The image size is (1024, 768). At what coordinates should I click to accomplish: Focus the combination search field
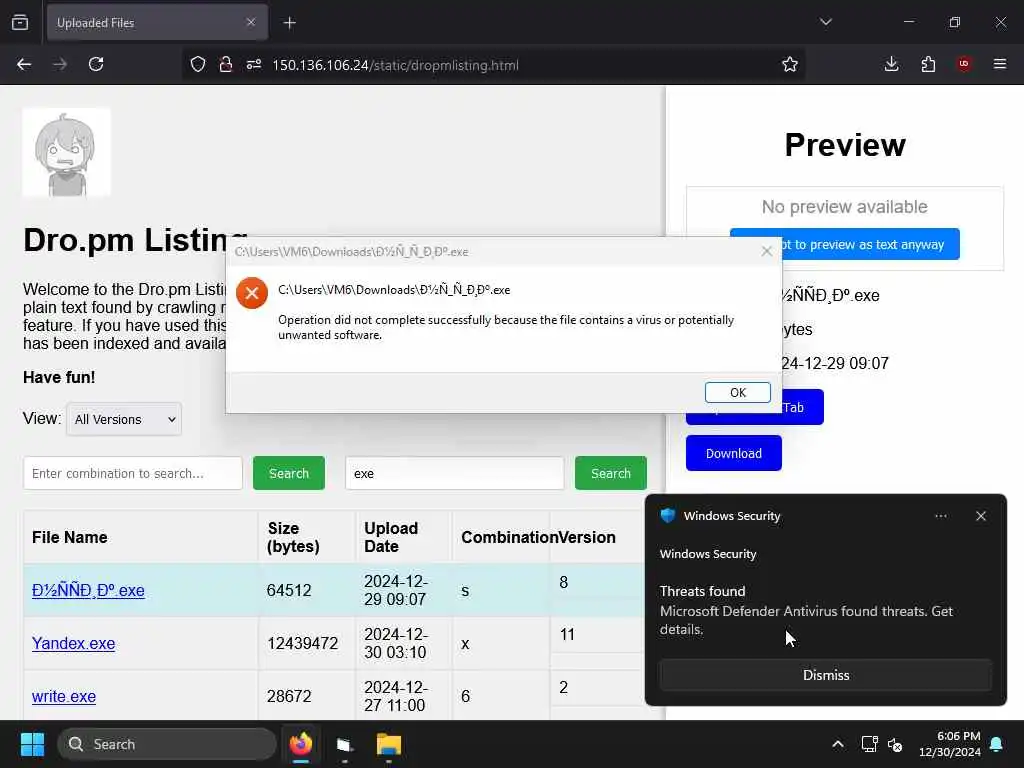pyautogui.click(x=133, y=473)
